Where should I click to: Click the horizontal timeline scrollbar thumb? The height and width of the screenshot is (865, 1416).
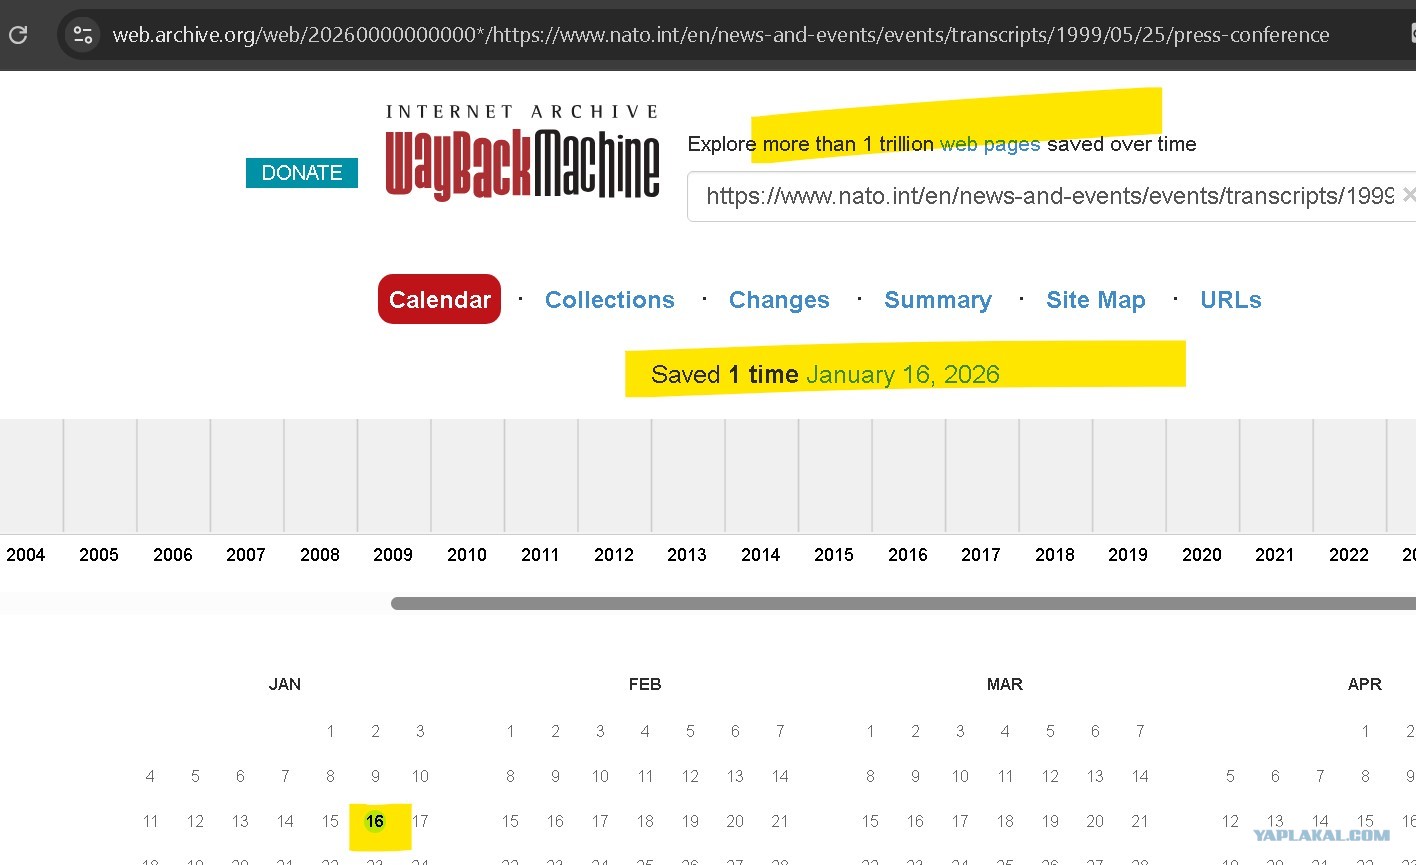903,604
